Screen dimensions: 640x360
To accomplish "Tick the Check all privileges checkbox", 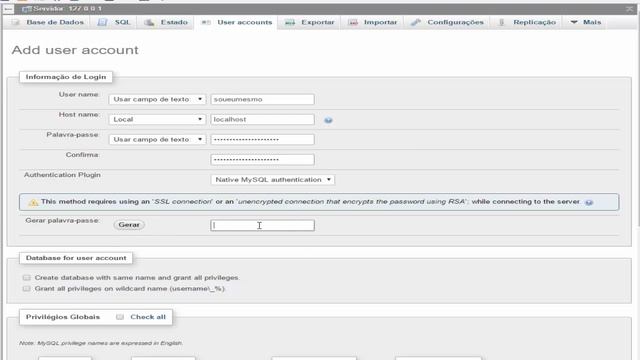I will 120,317.
